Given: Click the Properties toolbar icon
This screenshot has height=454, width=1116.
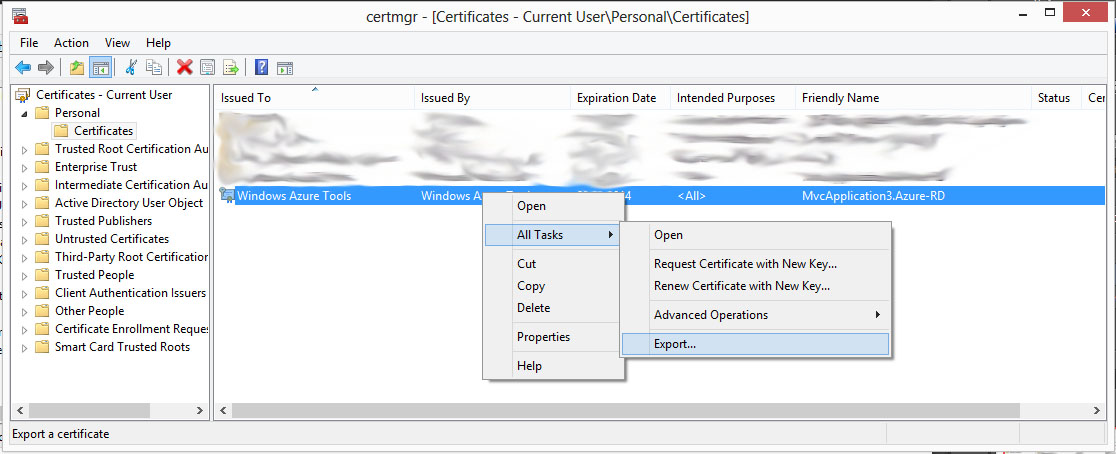Looking at the screenshot, I should (x=207, y=67).
